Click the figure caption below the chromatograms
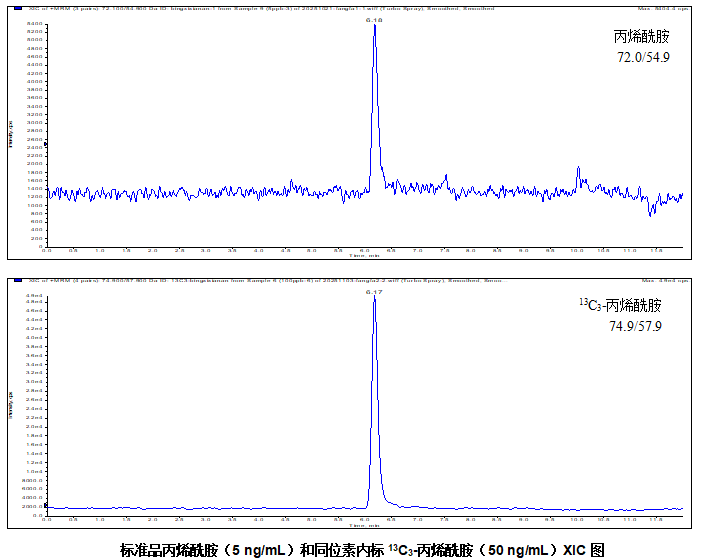Image resolution: width=701 pixels, height=560 pixels. (362, 549)
